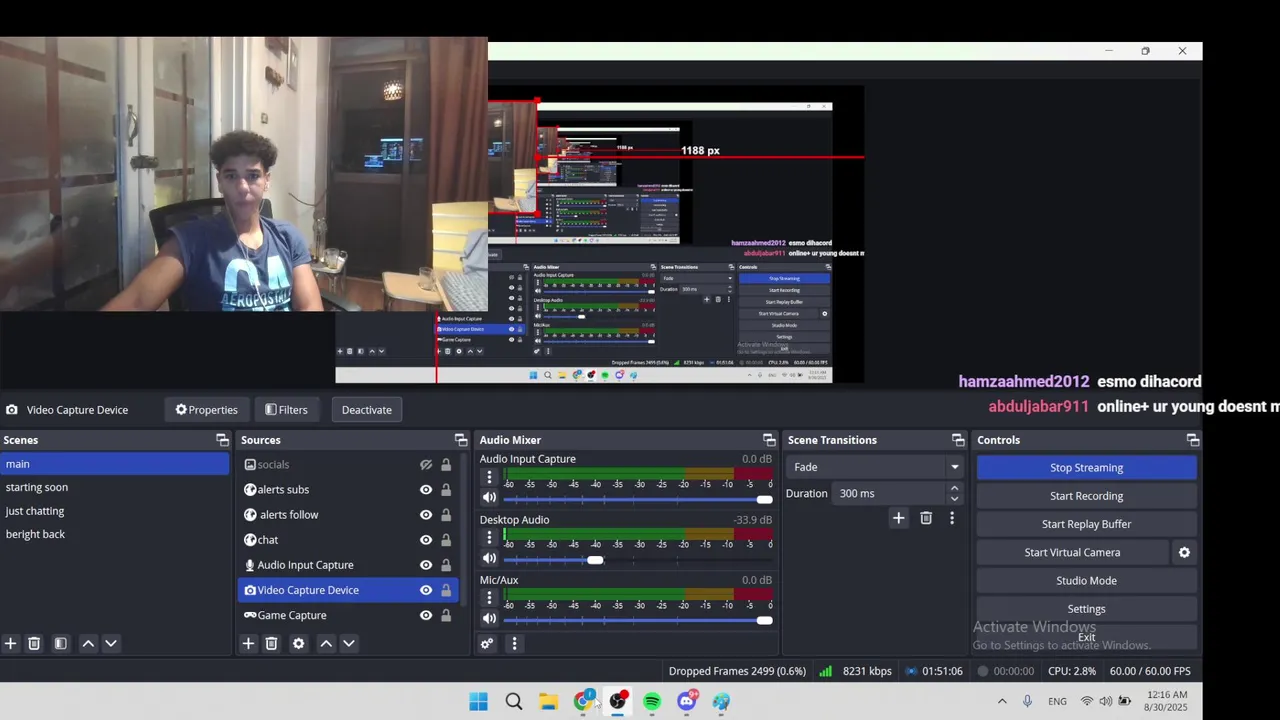Undock the Scenes panel
Viewport: 1280px width, 720px height.
pyautogui.click(x=222, y=440)
